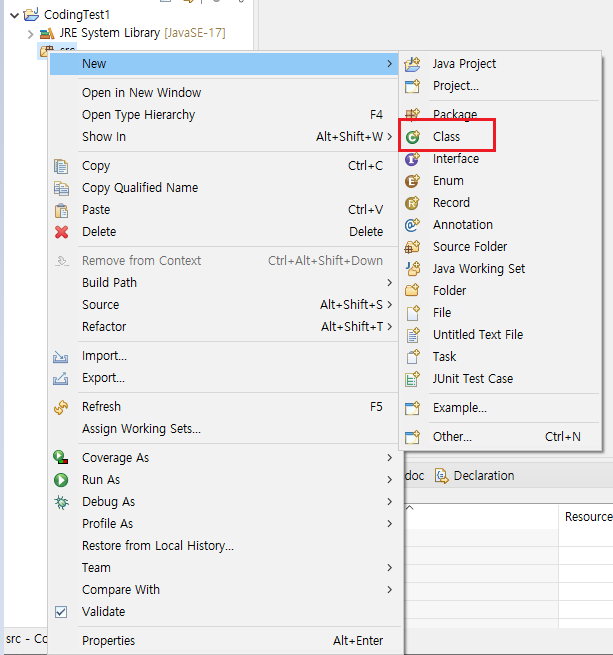Image resolution: width=613 pixels, height=655 pixels.
Task: Open the Profile As submenu arrow
Action: point(389,524)
